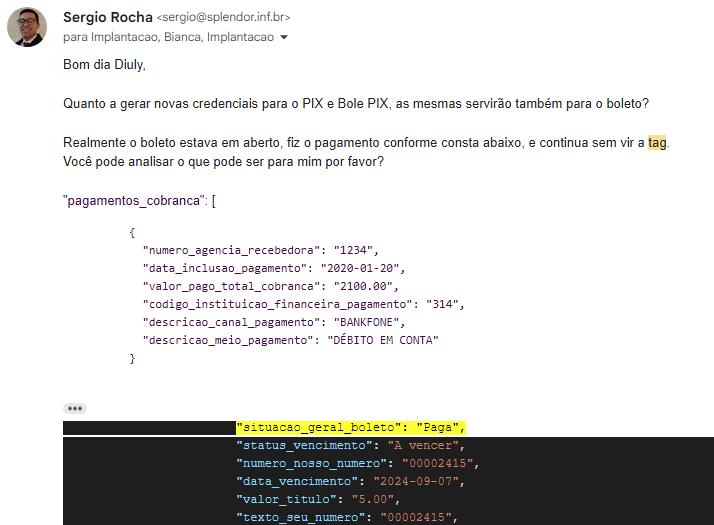Click the line 'data_vencimento": "2024-09-07"'

click(x=351, y=481)
